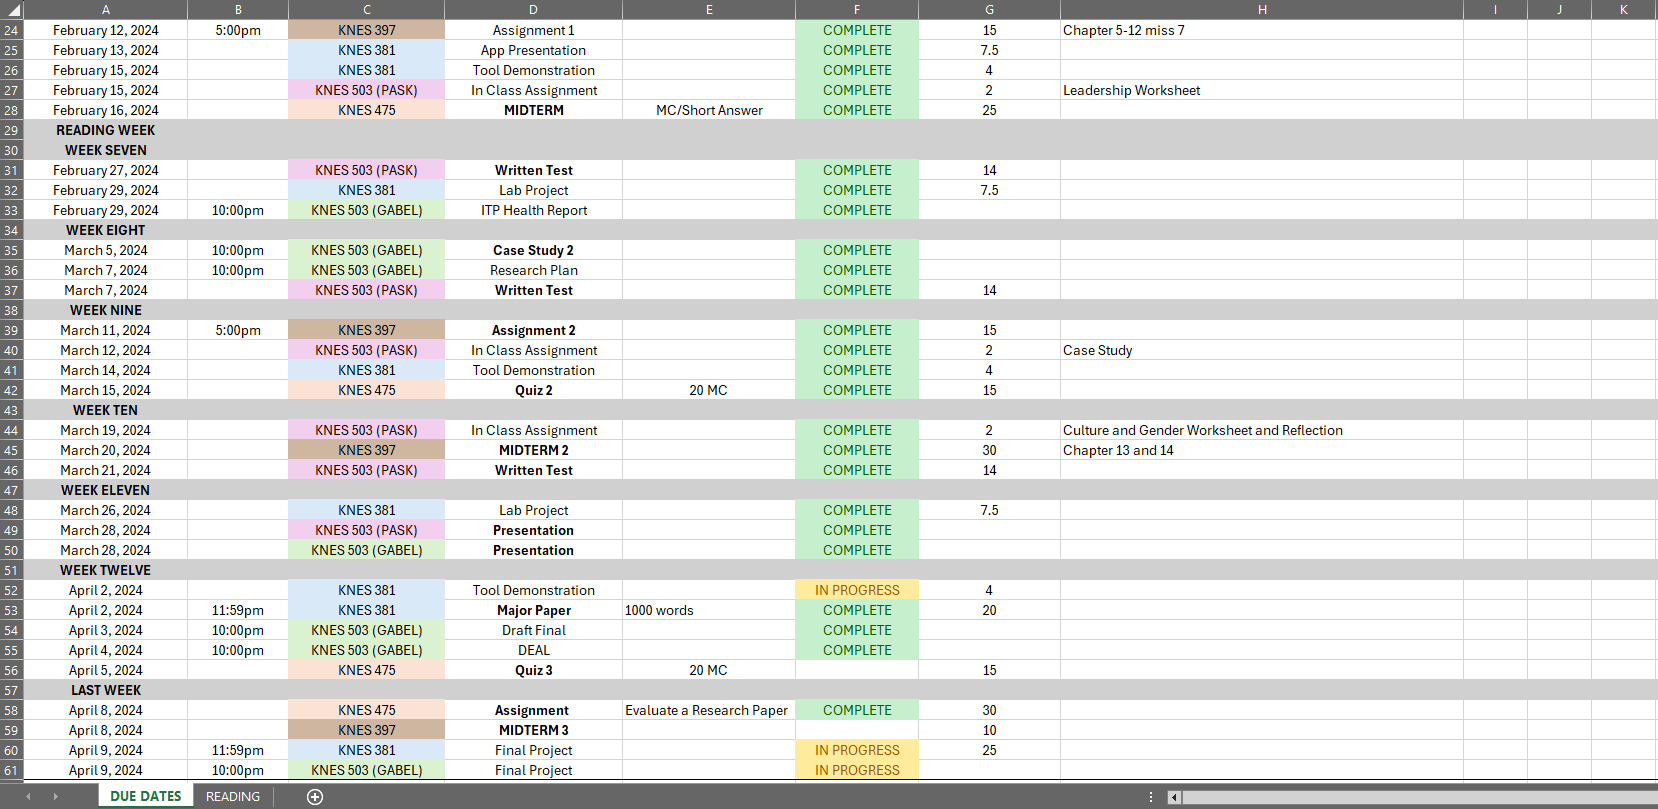Click the 'READING WEEK' header cell
Viewport: 1658px width, 809px height.
(105, 130)
